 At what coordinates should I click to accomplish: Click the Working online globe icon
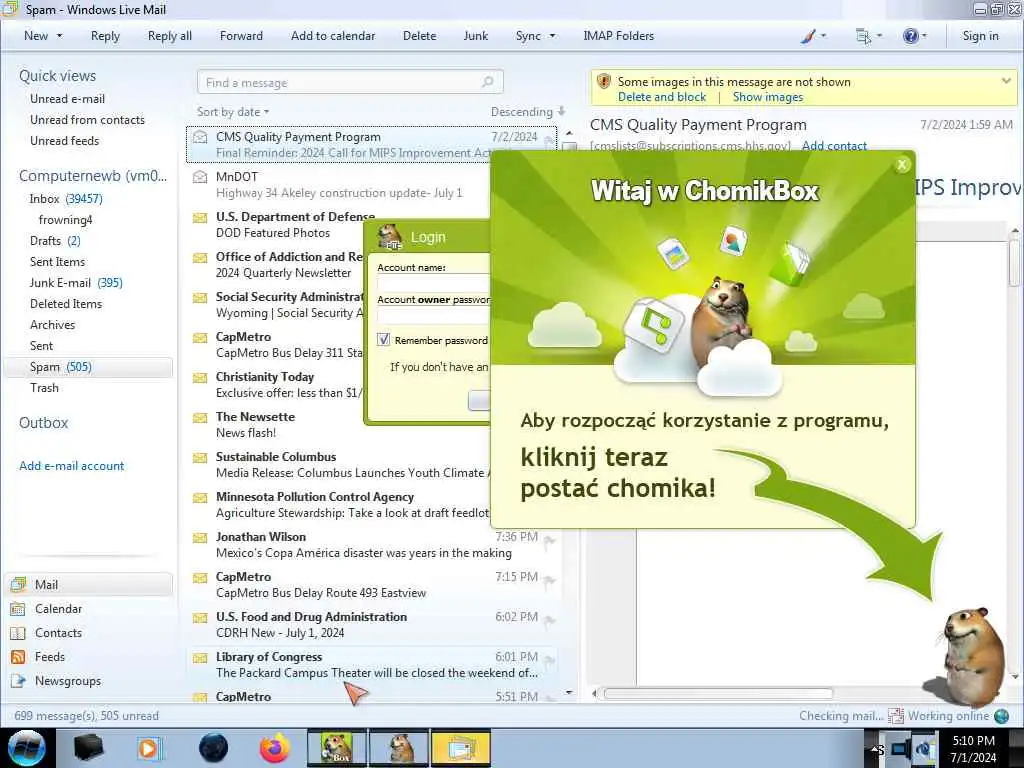(x=1001, y=716)
